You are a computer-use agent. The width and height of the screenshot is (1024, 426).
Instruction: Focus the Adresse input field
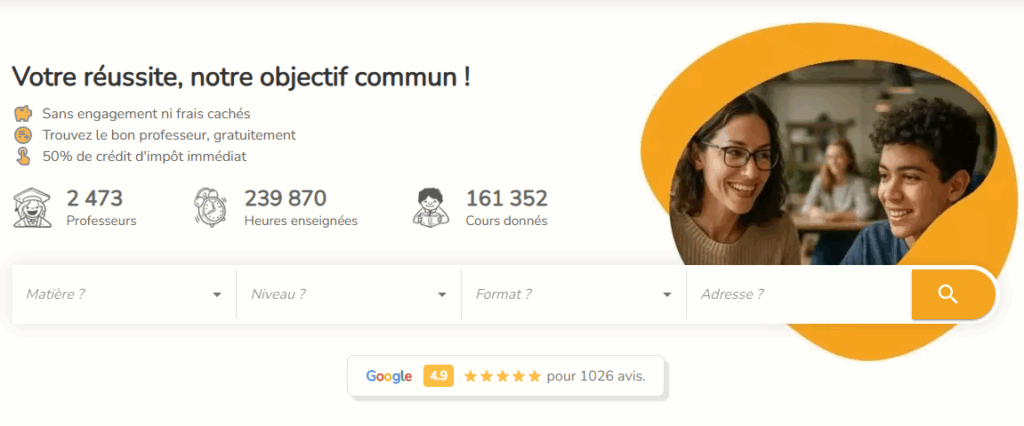pyautogui.click(x=799, y=295)
